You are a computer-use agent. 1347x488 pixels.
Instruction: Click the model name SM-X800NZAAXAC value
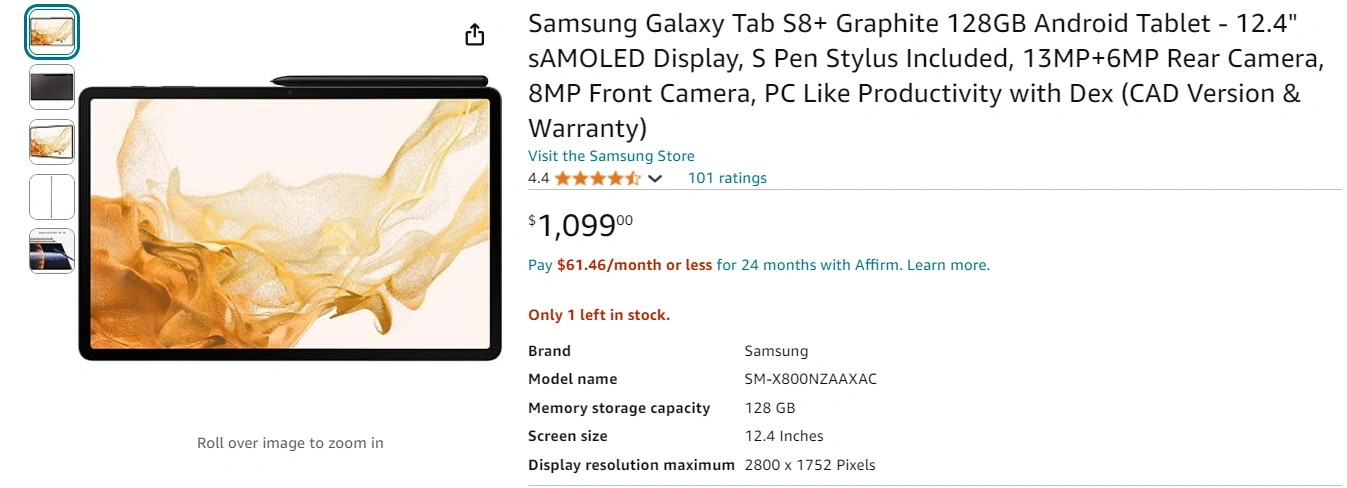810,379
